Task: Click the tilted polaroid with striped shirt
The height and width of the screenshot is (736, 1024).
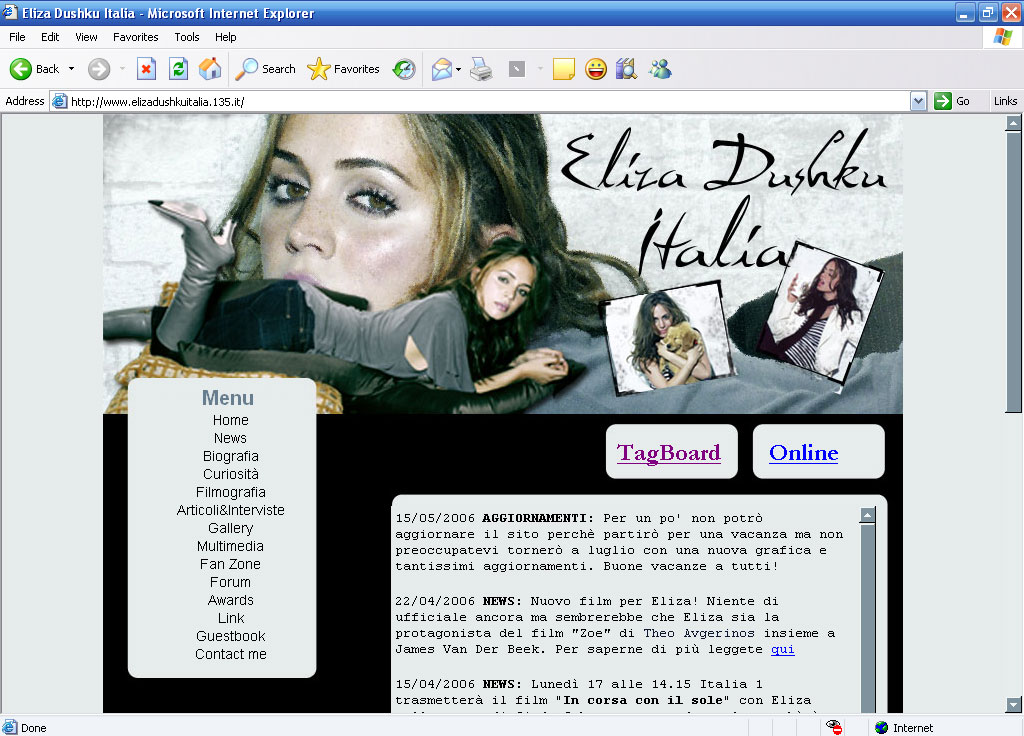Action: [x=822, y=313]
